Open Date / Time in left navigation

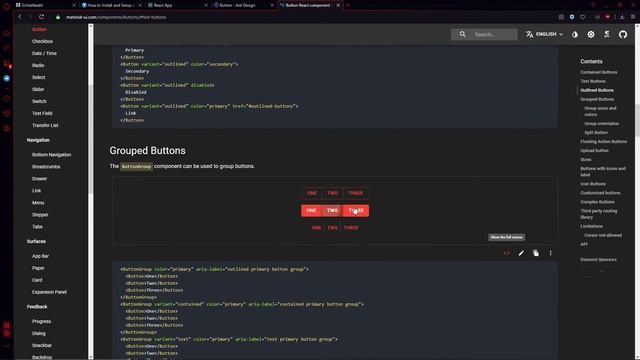pos(44,53)
